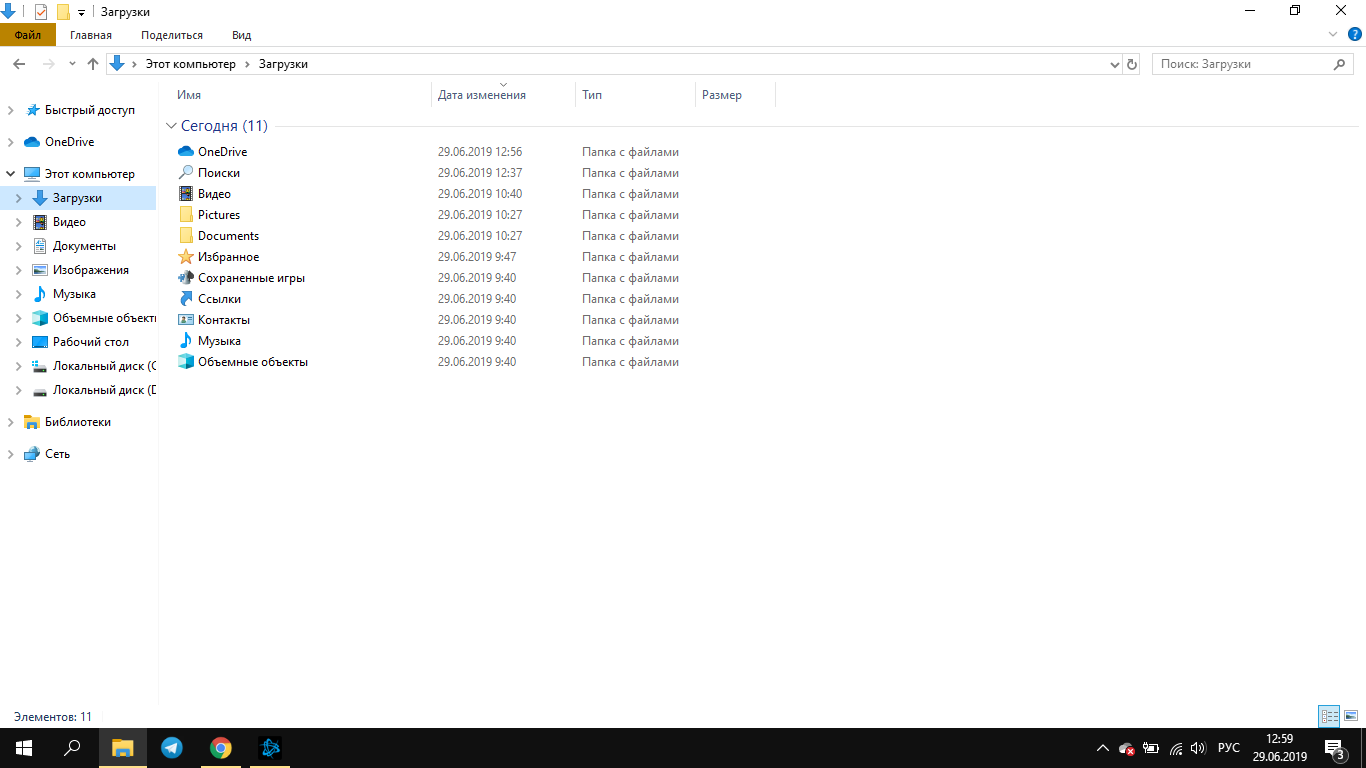This screenshot has width=1366, height=768.
Task: Click the Properties icon in quick access toolbar
Action: [x=41, y=12]
